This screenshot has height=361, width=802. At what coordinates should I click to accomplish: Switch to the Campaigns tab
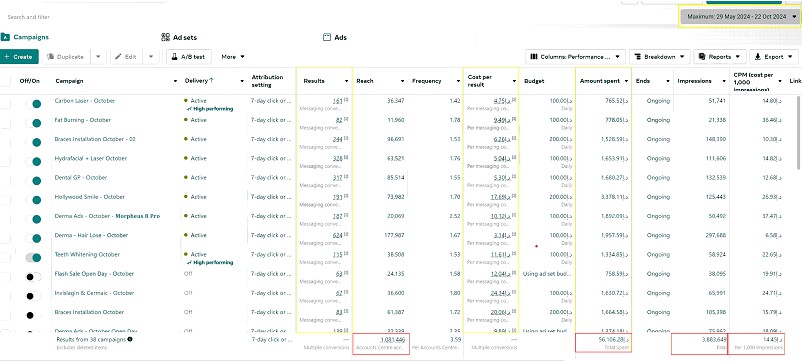(x=25, y=37)
